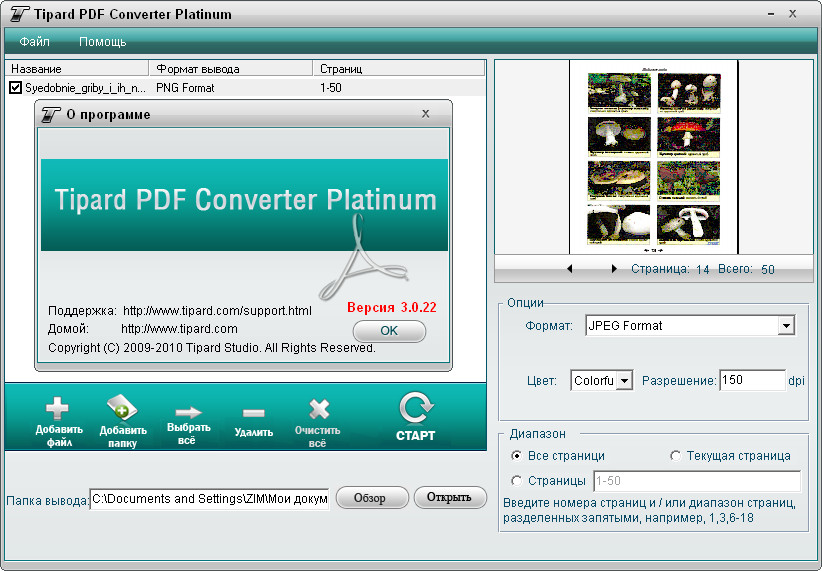822x571 pixels.
Task: Start conversion with the СТАРТ icon
Action: [416, 408]
